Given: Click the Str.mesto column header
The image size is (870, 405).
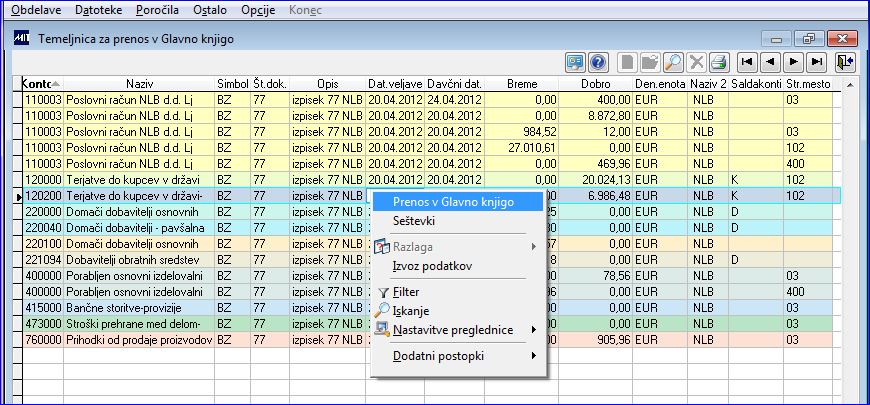Looking at the screenshot, I should [808, 84].
